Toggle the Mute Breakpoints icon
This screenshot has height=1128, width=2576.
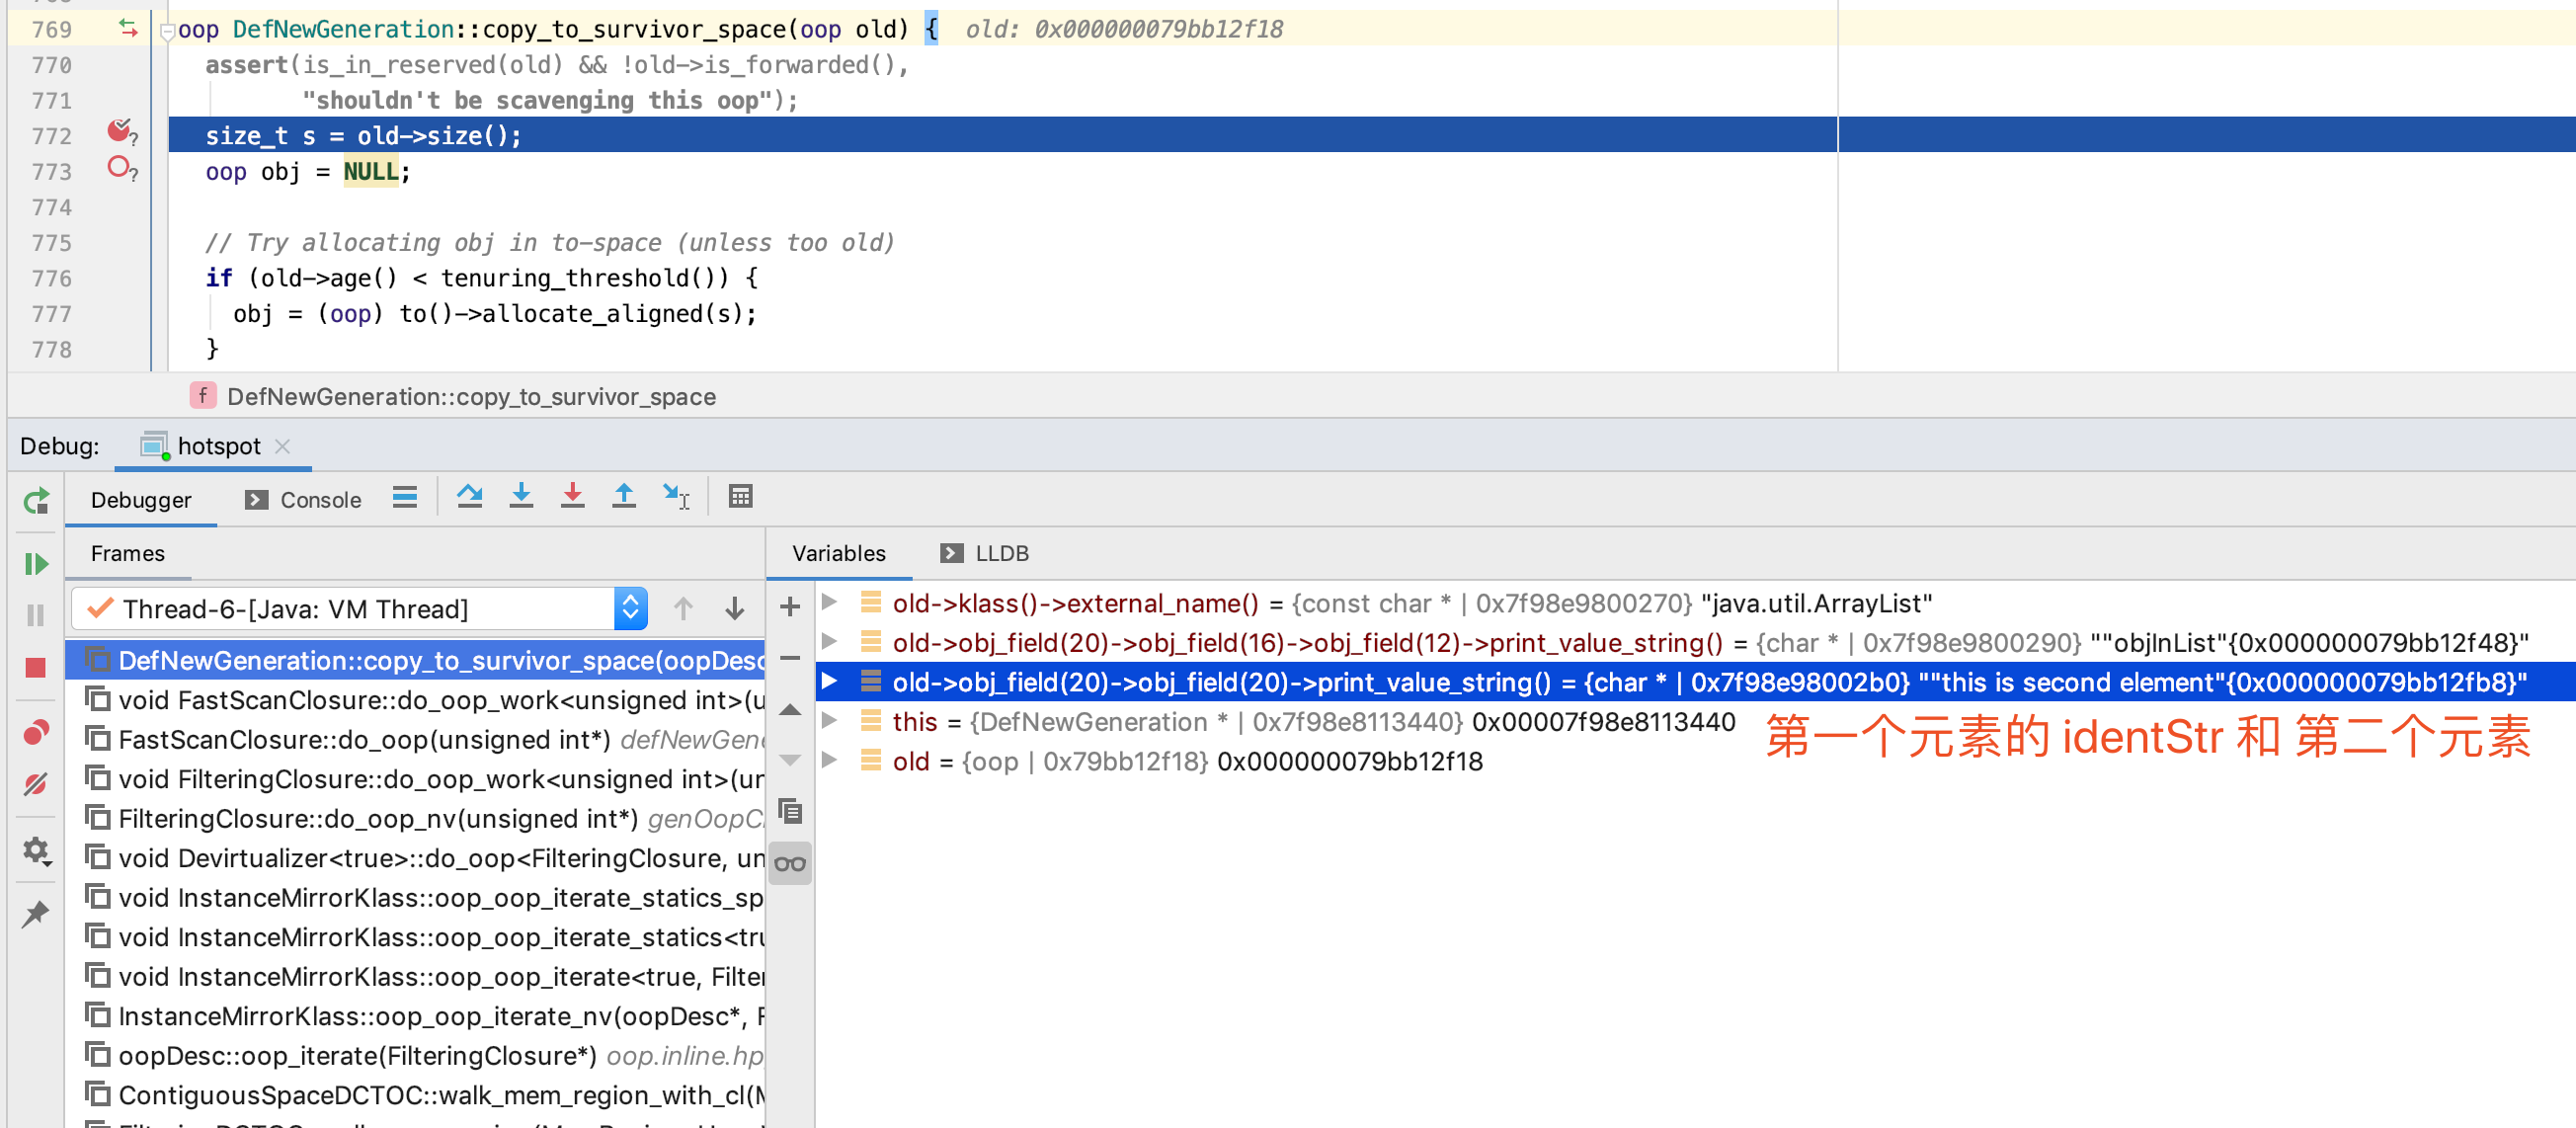pyautogui.click(x=36, y=784)
